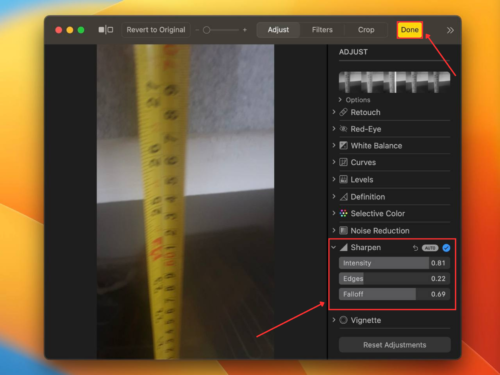Click the Selective Color dots icon
The width and height of the screenshot is (500, 375).
point(343,213)
